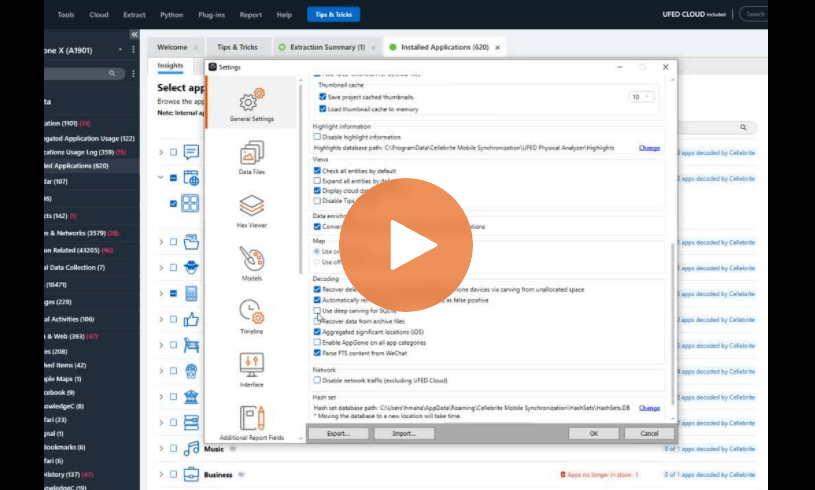815x490 pixels.
Task: Click the calendar globe category icon
Action: point(191,178)
